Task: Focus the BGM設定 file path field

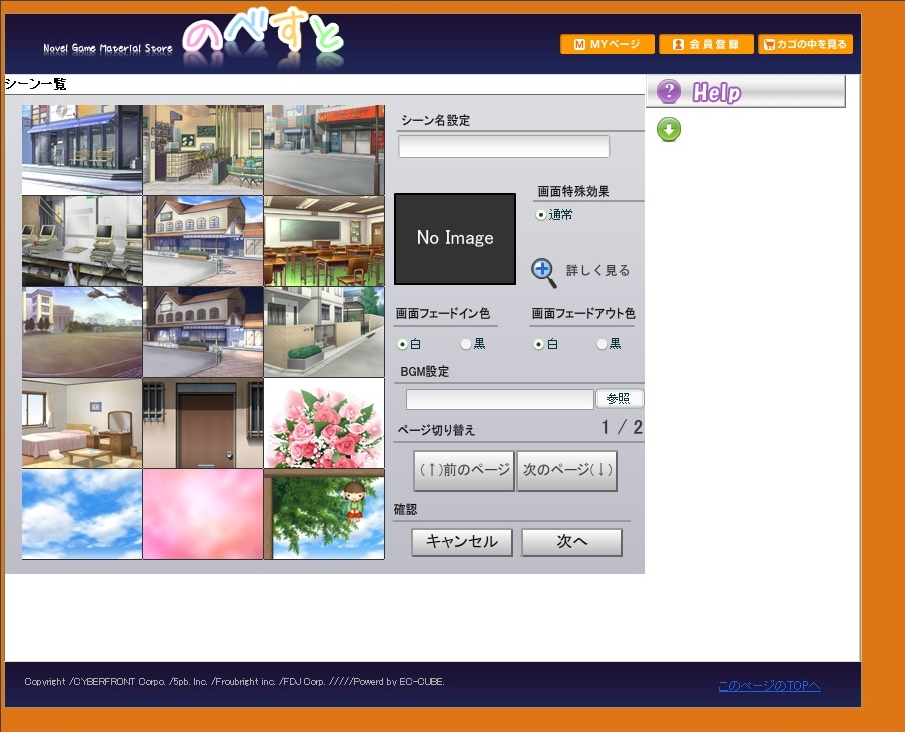Action: coord(499,399)
